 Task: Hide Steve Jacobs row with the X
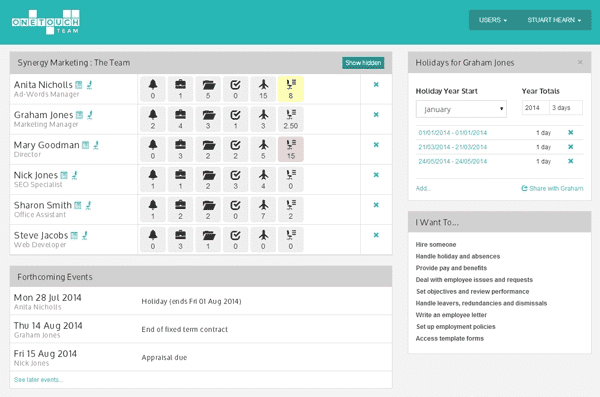click(x=376, y=235)
